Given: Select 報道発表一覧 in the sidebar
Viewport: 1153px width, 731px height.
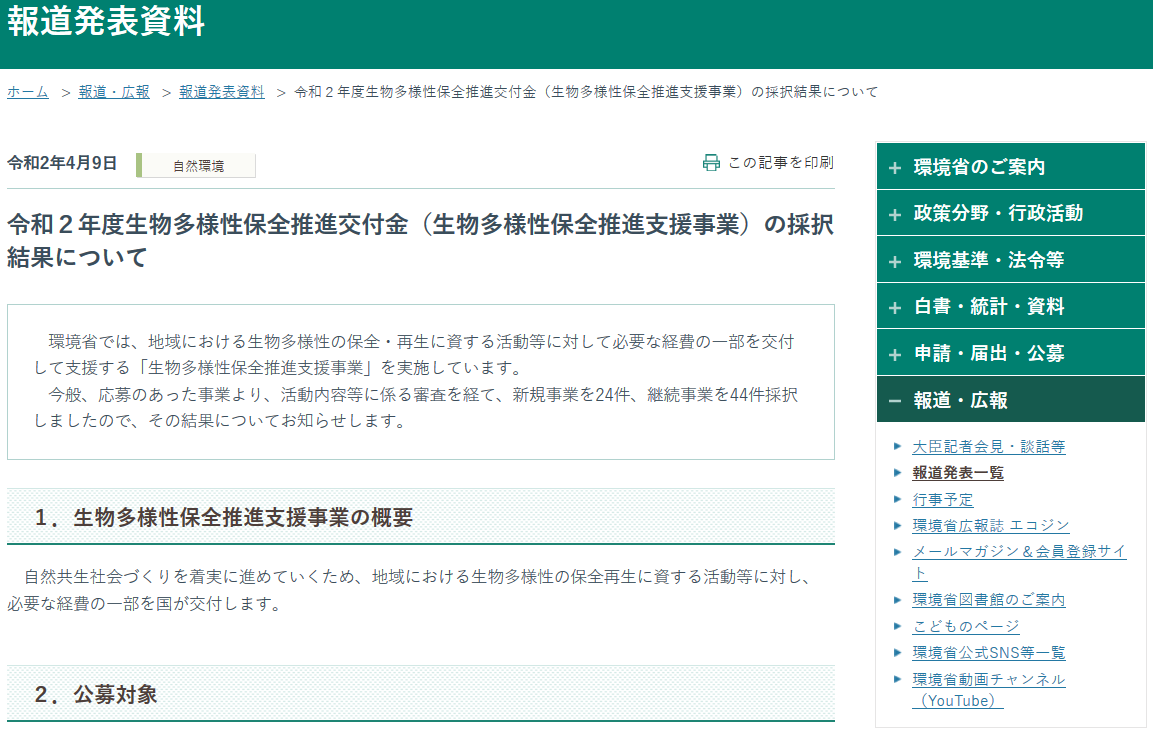Looking at the screenshot, I should (x=957, y=473).
